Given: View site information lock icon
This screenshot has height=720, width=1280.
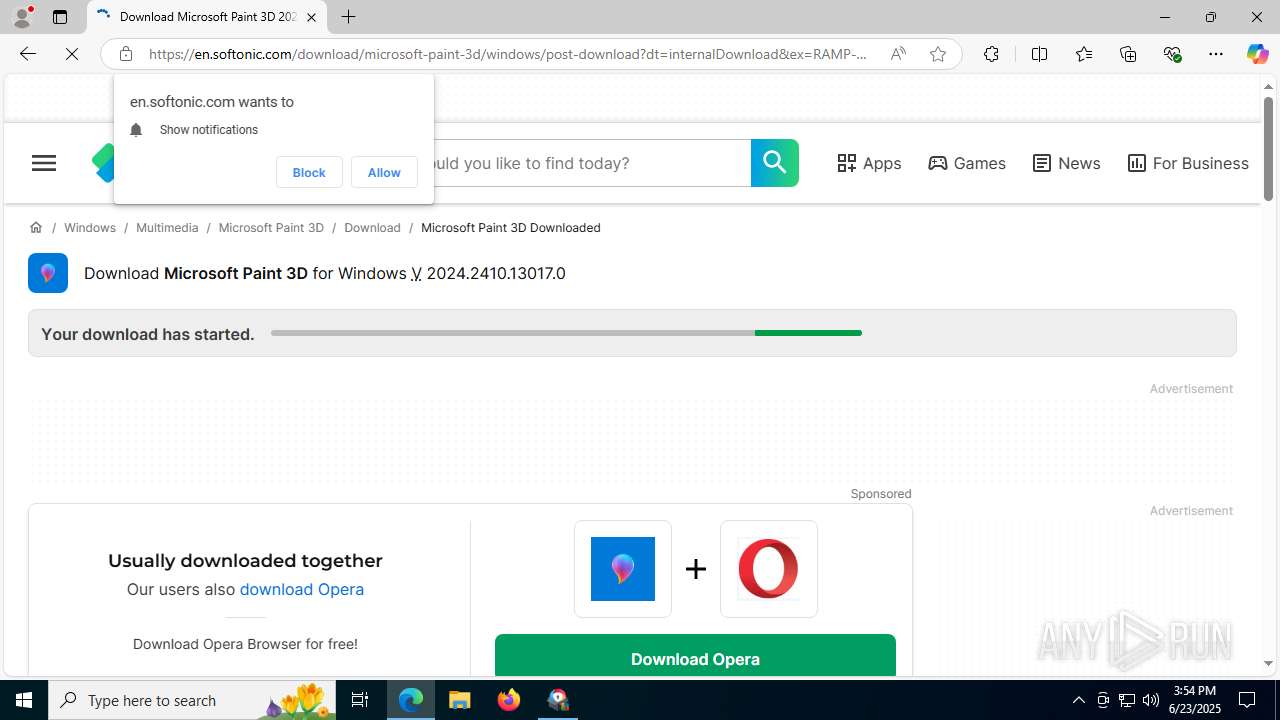Looking at the screenshot, I should 125,54.
